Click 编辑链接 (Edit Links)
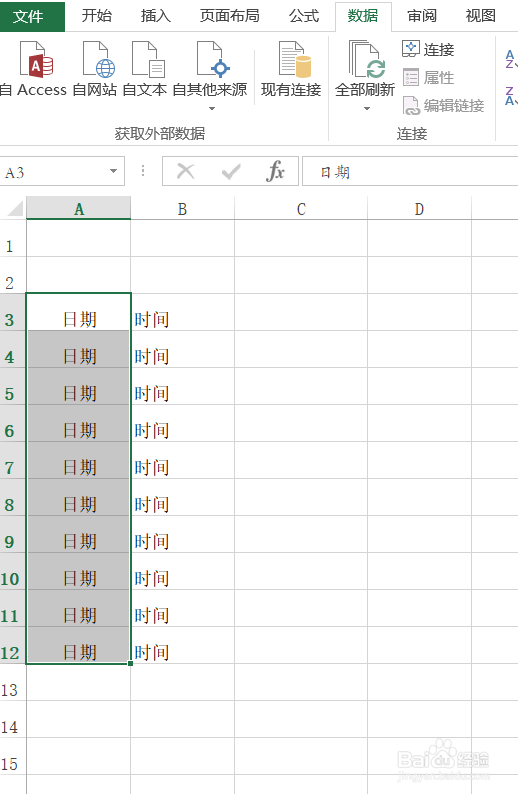The width and height of the screenshot is (518, 794). (443, 105)
